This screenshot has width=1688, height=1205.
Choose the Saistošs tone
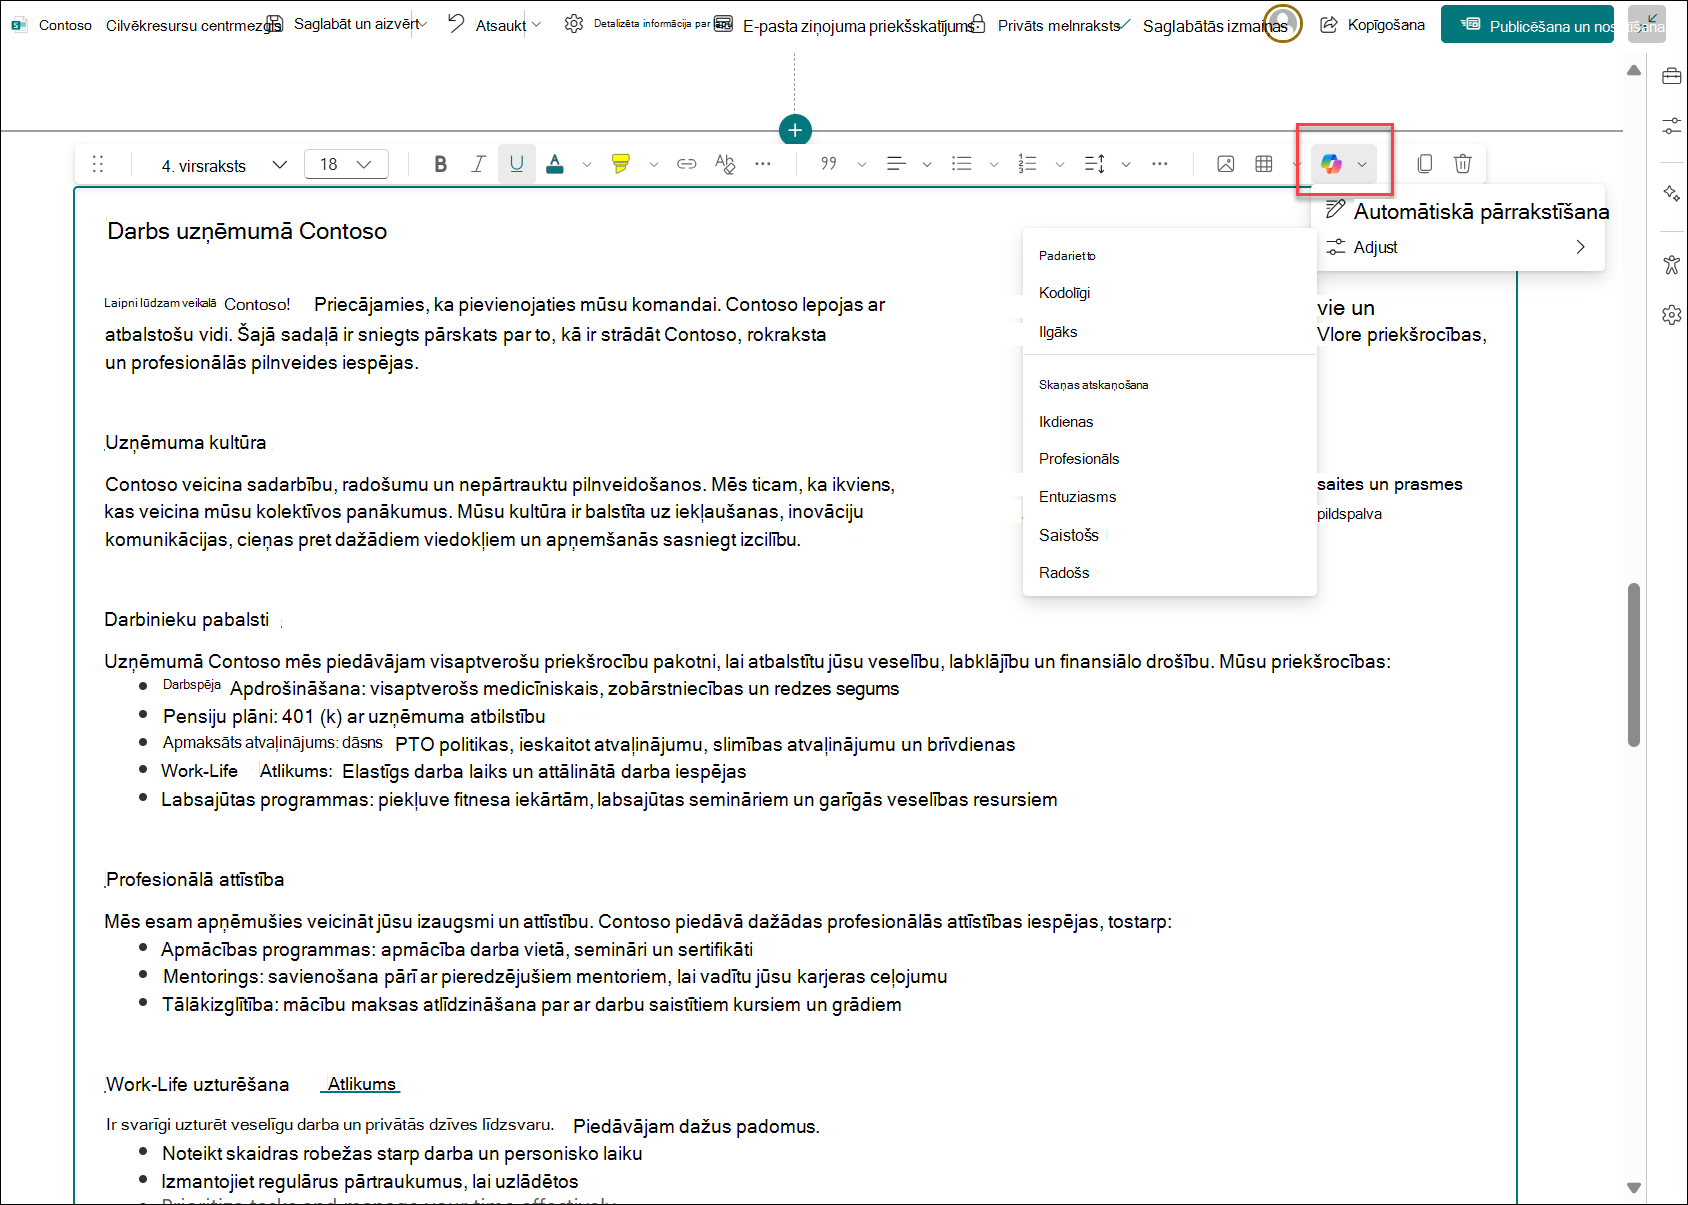(x=1169, y=535)
